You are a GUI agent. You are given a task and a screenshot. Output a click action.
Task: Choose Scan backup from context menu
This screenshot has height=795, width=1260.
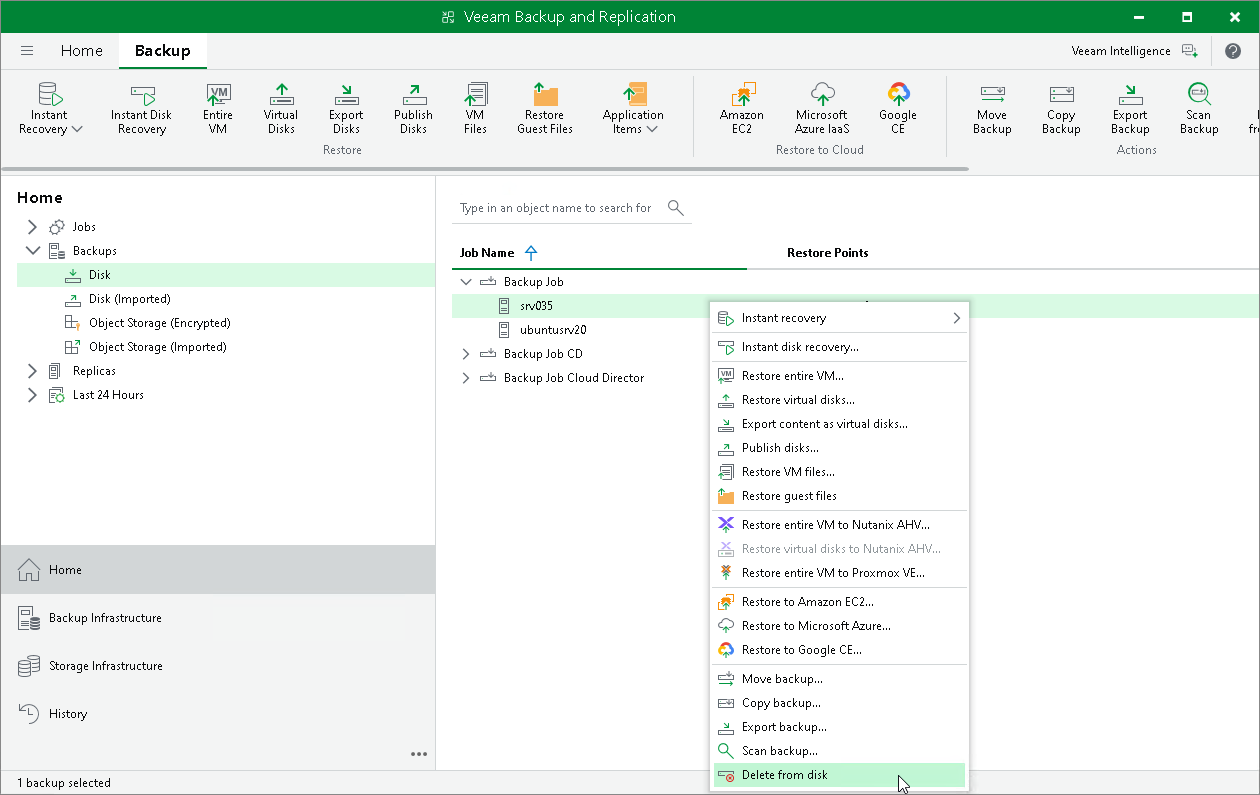839,751
